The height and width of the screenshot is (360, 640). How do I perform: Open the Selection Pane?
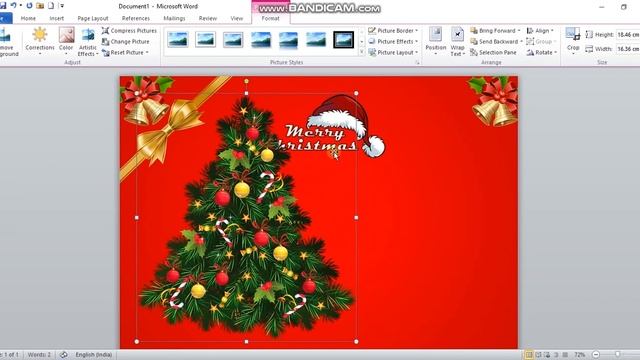493,53
